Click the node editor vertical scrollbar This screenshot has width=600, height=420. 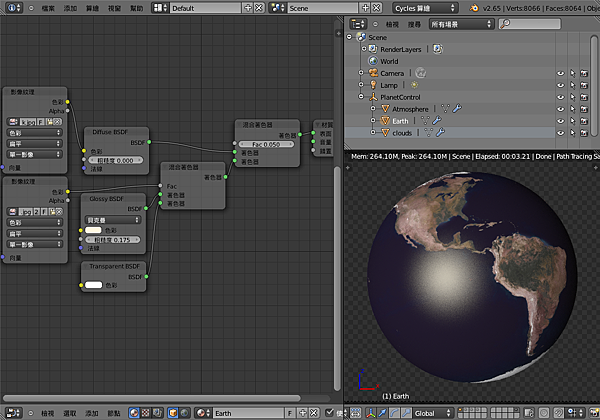pos(337,278)
